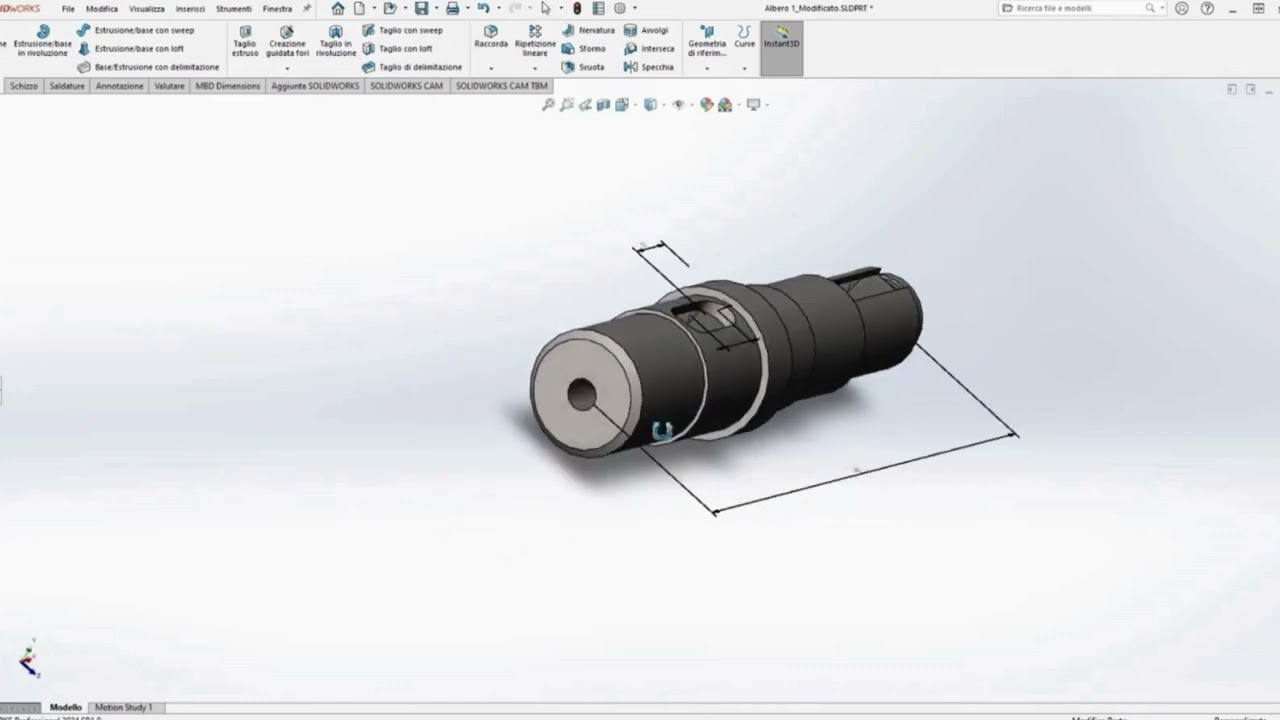Switch to the Schizzo tab

click(24, 86)
